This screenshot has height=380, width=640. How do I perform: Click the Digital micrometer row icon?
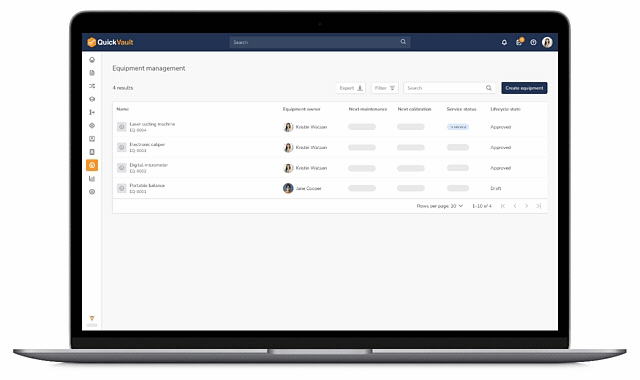(x=122, y=168)
